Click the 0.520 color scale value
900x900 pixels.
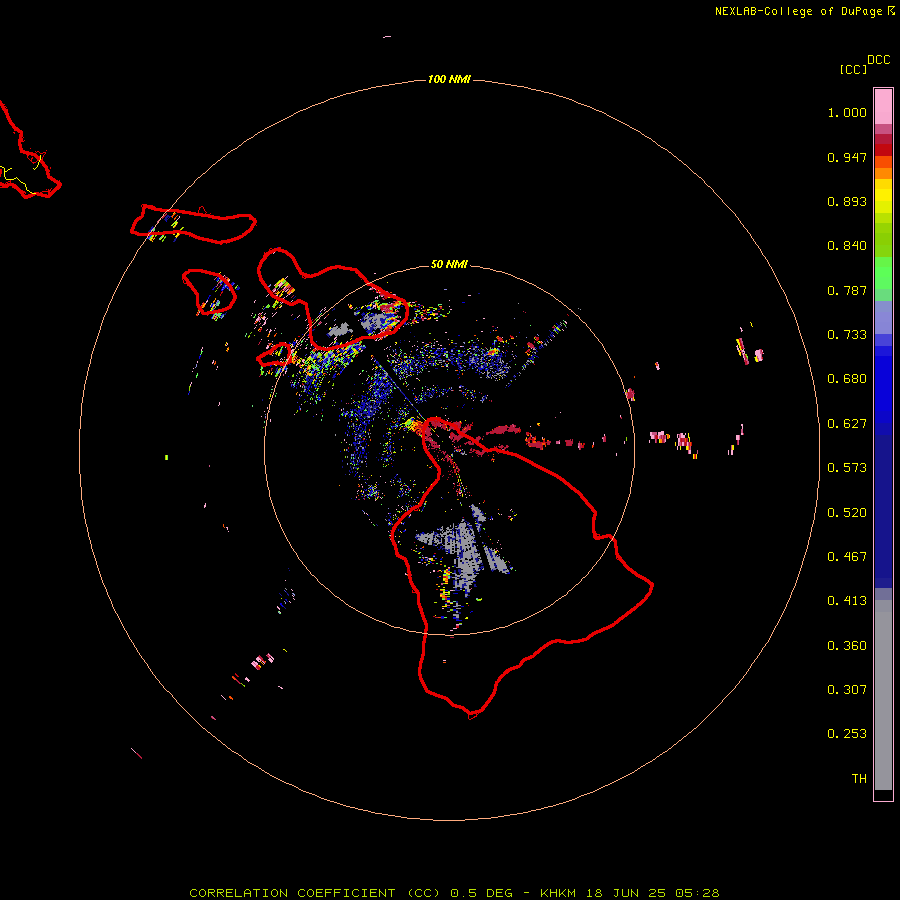click(x=847, y=513)
